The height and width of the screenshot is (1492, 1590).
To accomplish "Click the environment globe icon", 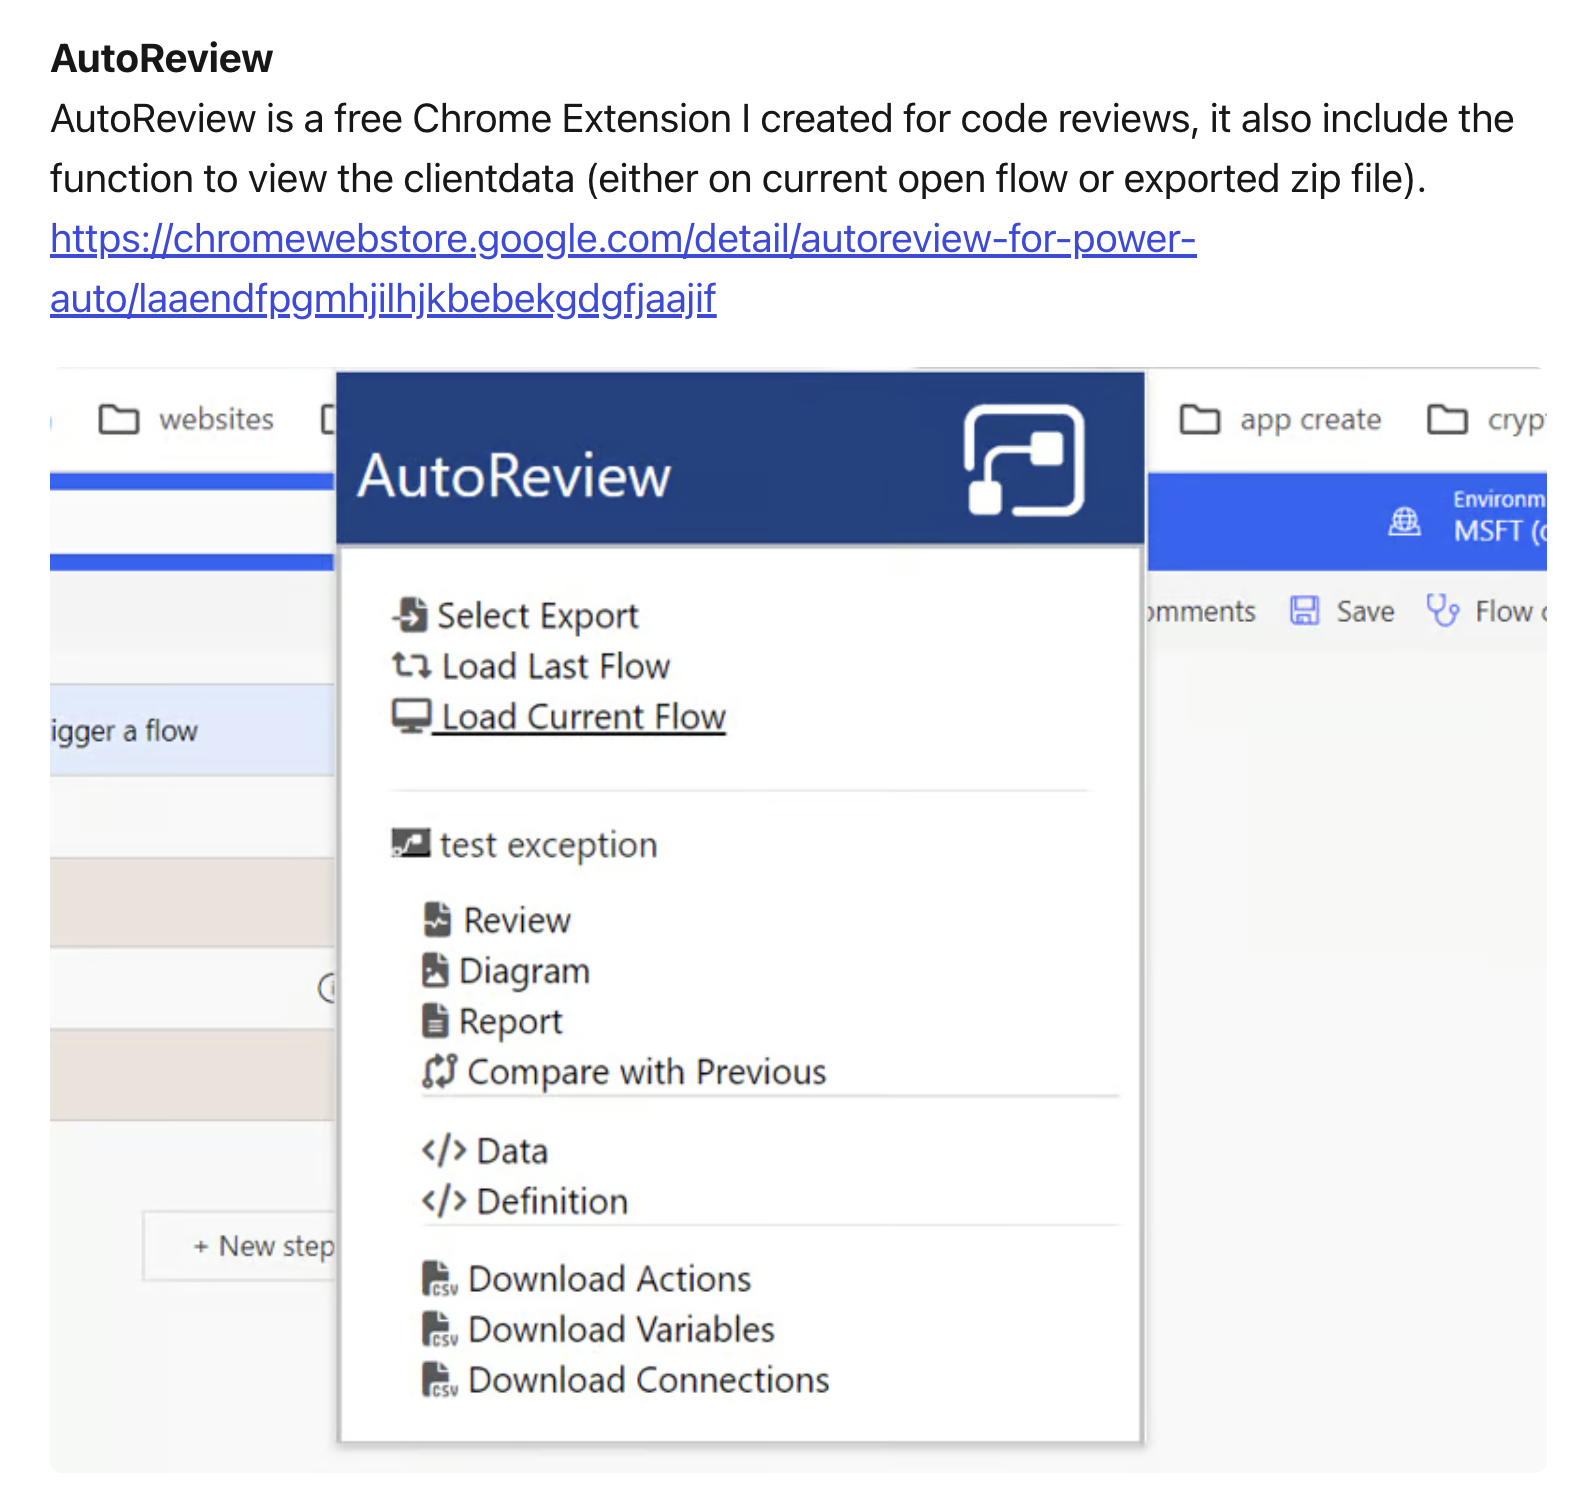I will [x=1405, y=521].
